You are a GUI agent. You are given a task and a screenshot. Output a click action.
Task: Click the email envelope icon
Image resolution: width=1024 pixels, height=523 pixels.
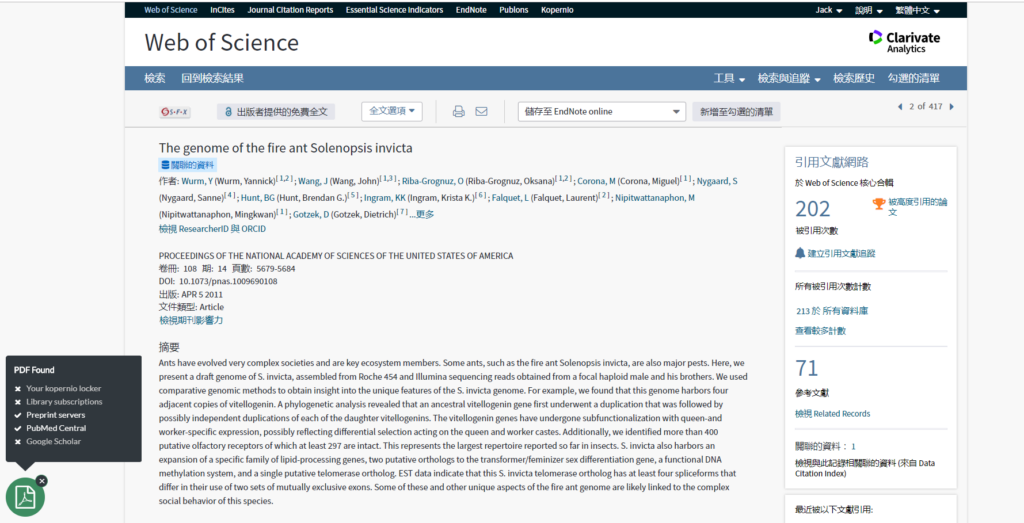tap(481, 112)
